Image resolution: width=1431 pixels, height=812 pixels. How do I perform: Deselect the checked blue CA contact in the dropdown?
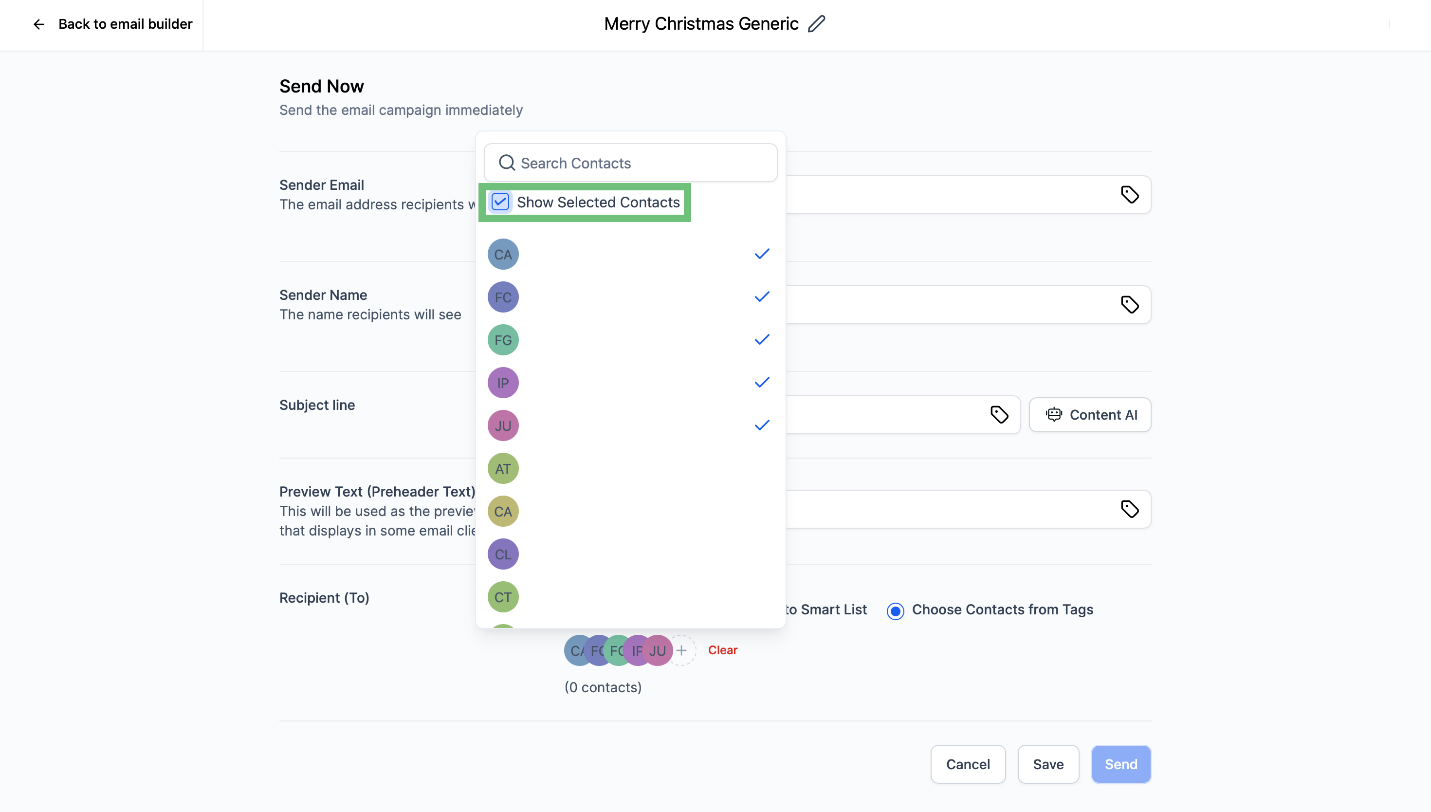point(630,254)
